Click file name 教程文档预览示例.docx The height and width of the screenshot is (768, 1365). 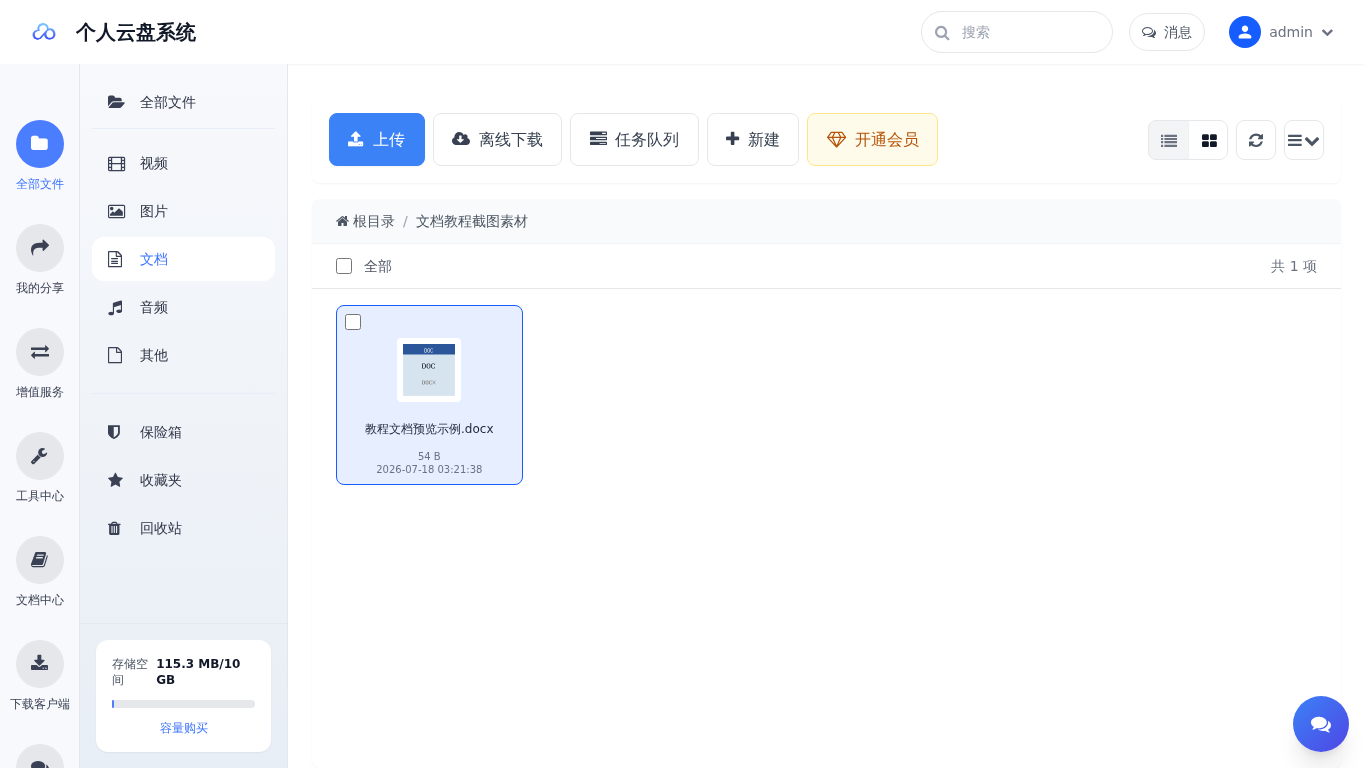pyautogui.click(x=429, y=429)
